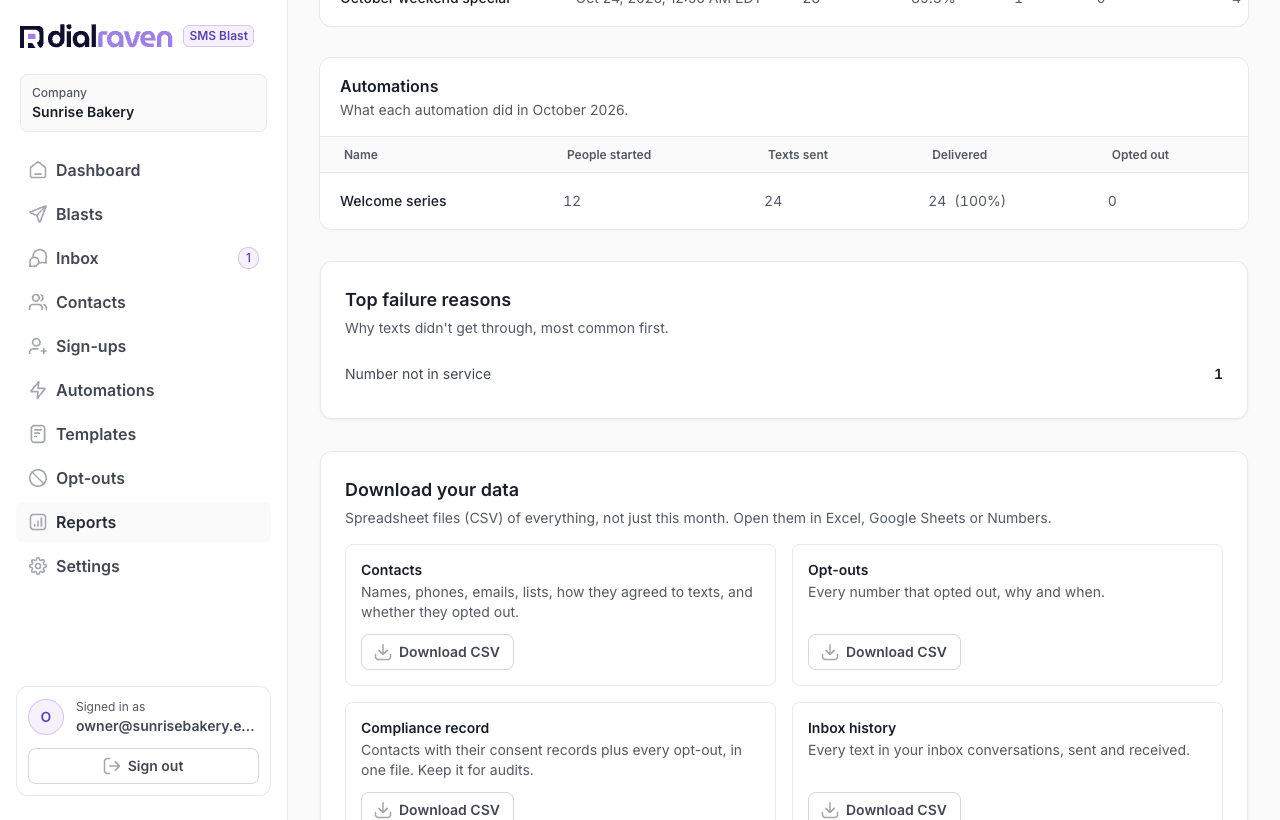Click the owner@sunrisebakery email text

click(x=165, y=726)
